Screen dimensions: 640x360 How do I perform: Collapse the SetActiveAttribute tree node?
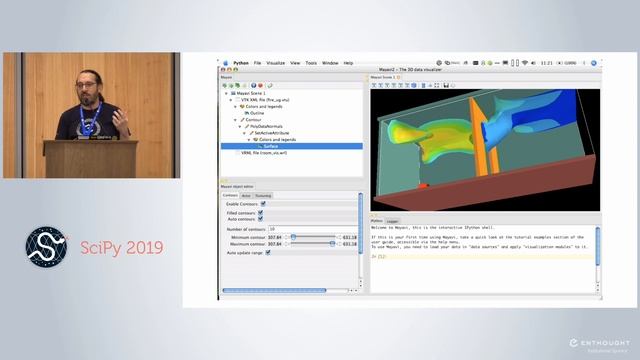coord(244,133)
